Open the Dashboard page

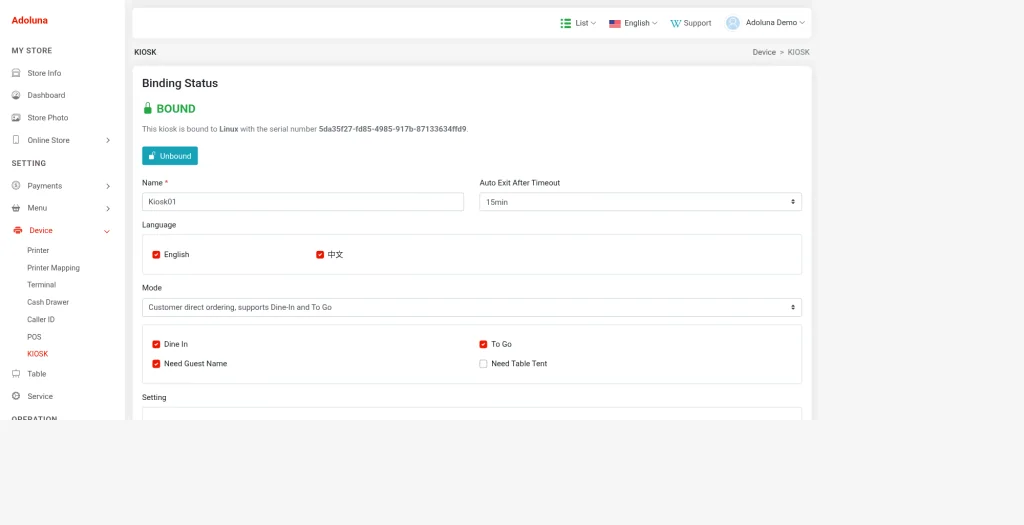pyautogui.click(x=46, y=95)
